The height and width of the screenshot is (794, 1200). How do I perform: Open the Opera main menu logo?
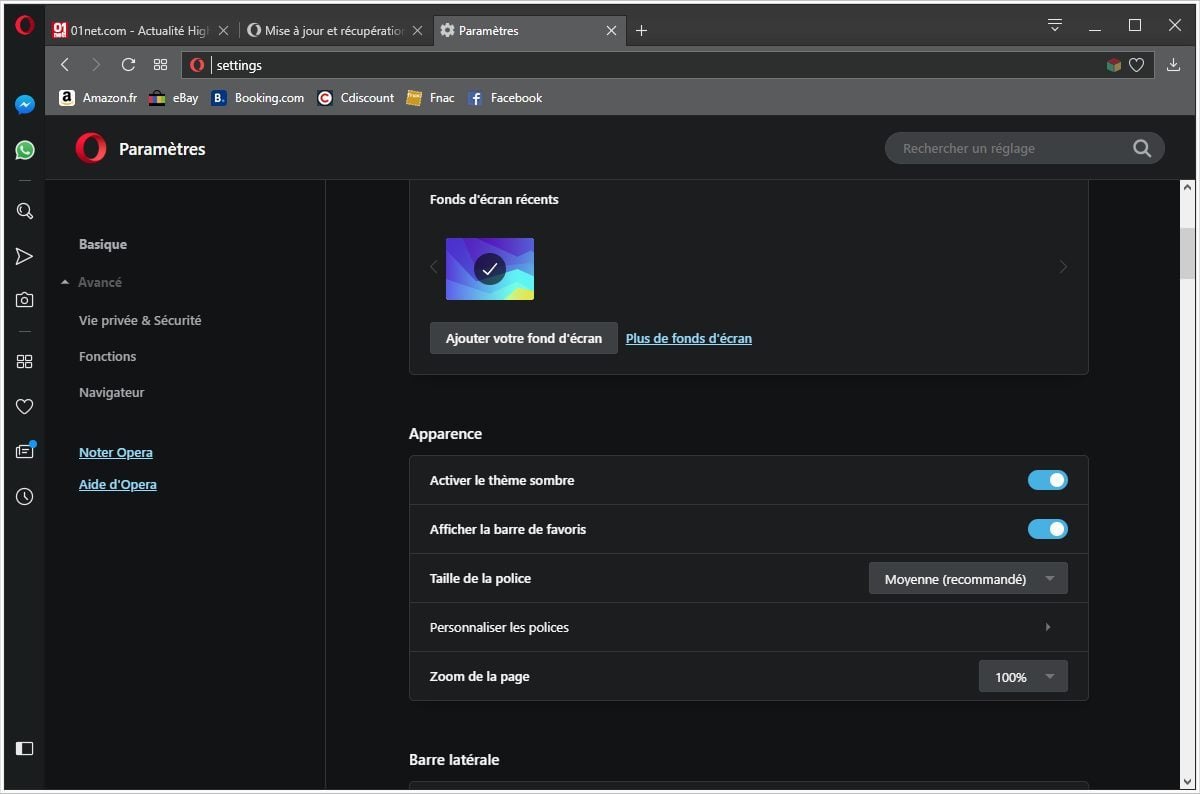click(x=25, y=26)
